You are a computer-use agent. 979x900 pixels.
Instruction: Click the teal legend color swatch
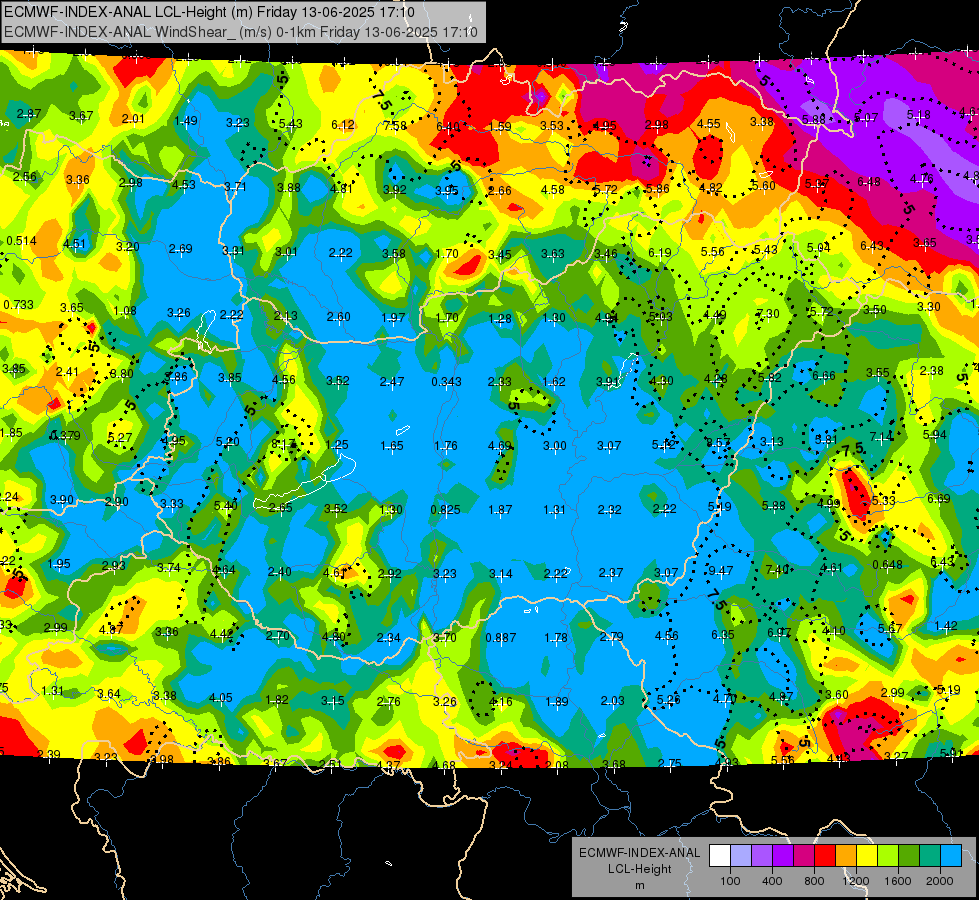(930, 856)
